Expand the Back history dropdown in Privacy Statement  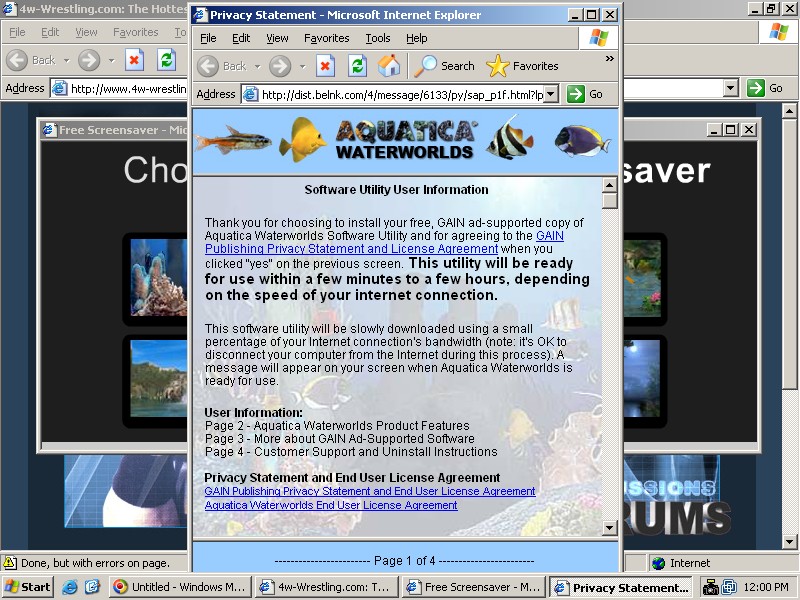(x=258, y=66)
